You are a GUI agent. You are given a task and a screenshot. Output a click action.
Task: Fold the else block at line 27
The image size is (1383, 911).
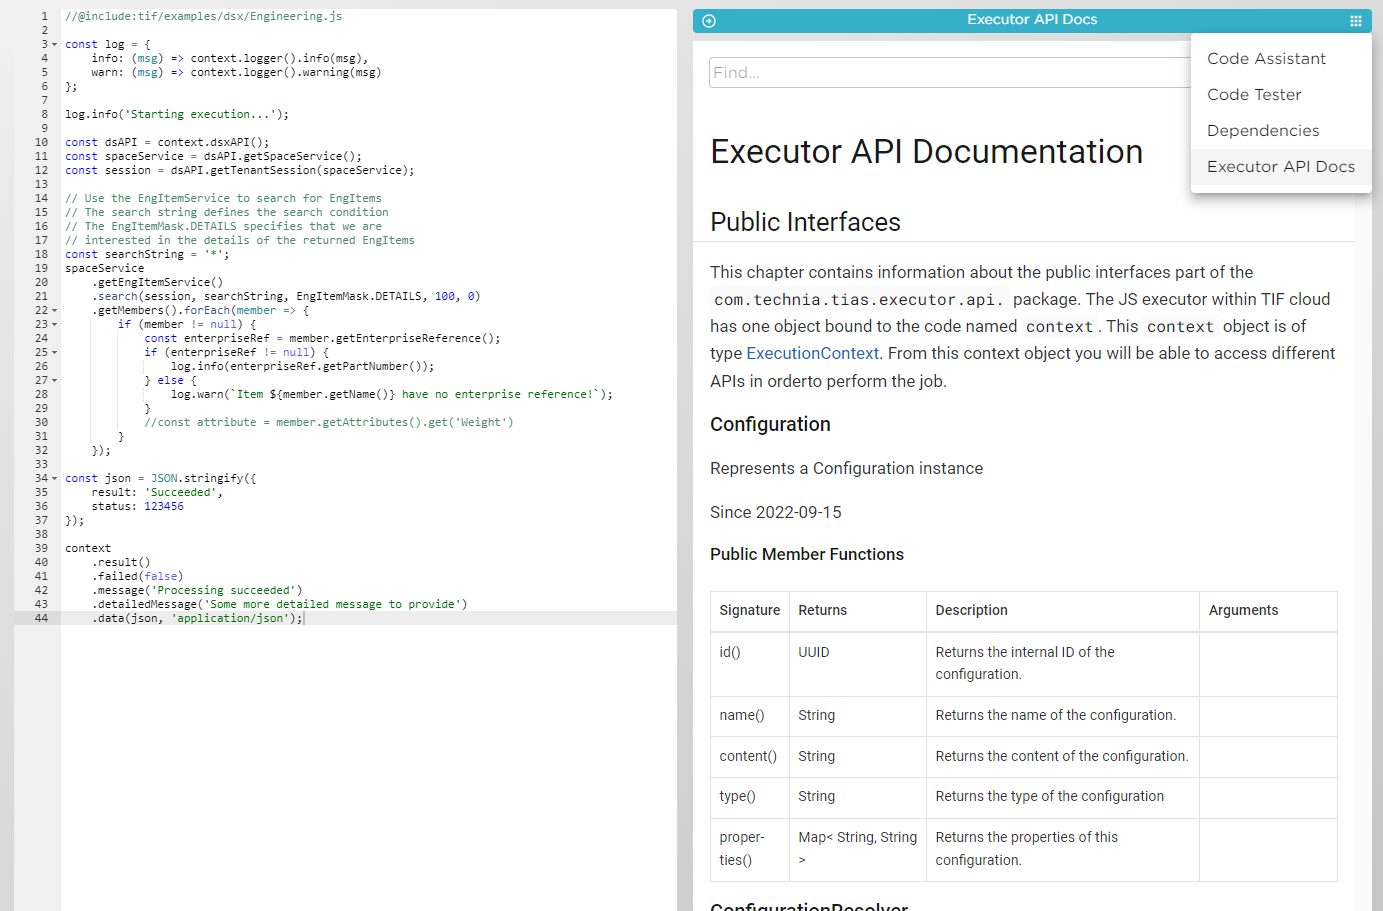pos(53,379)
